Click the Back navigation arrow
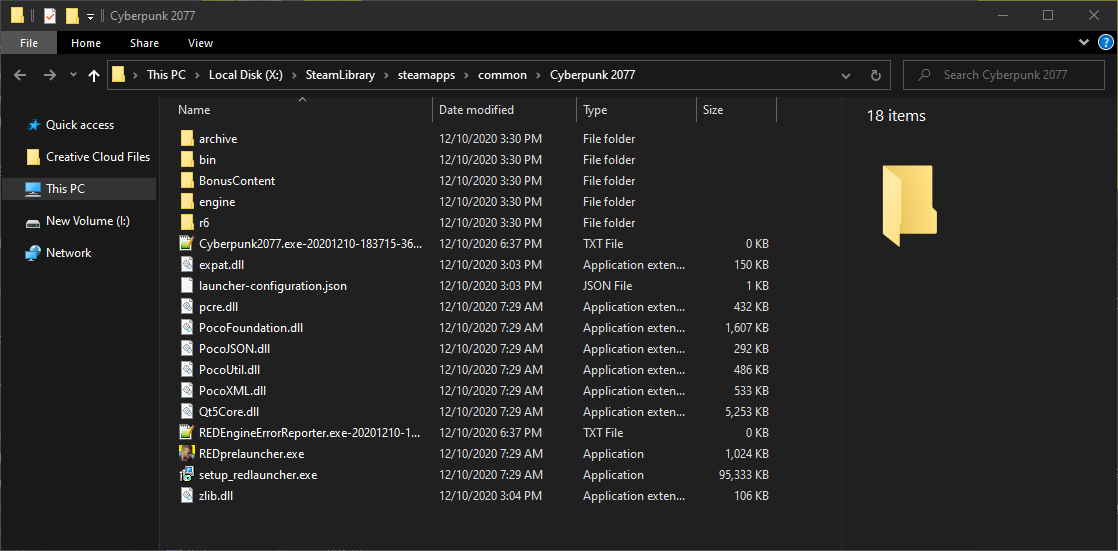The height and width of the screenshot is (551, 1118). tap(21, 75)
